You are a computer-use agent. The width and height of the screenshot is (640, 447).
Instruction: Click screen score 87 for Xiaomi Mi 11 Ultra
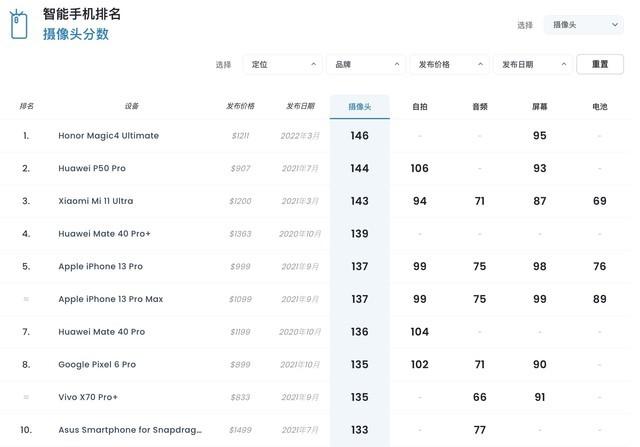pos(540,201)
